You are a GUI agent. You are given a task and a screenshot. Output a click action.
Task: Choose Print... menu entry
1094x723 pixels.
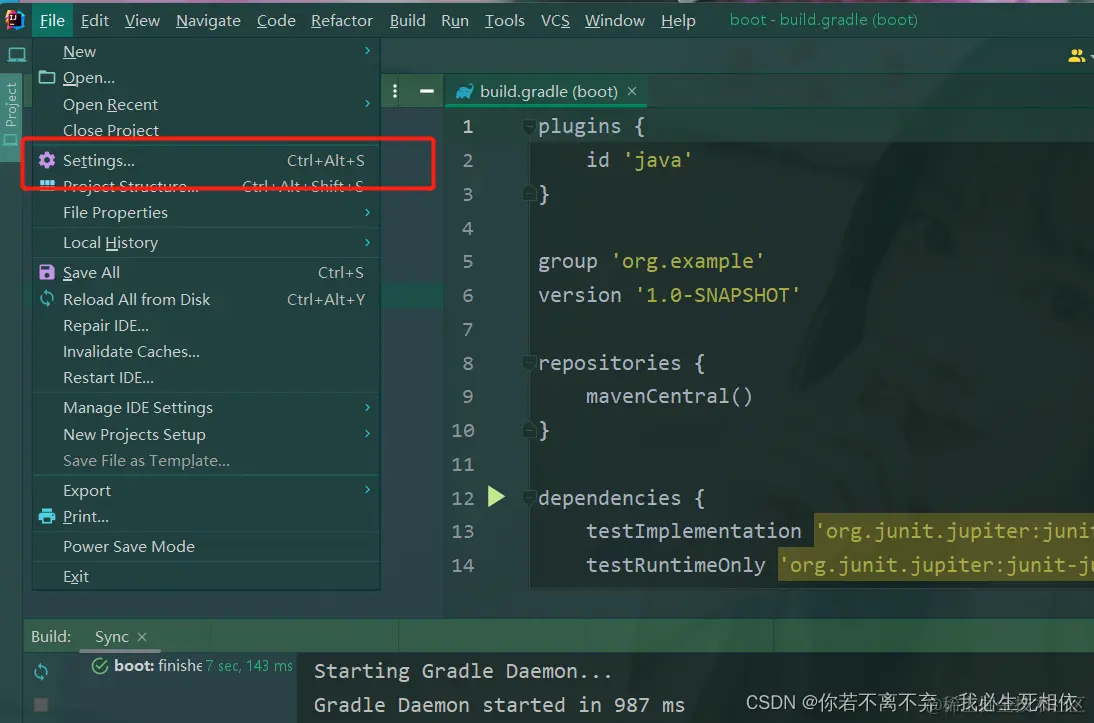tap(206, 516)
